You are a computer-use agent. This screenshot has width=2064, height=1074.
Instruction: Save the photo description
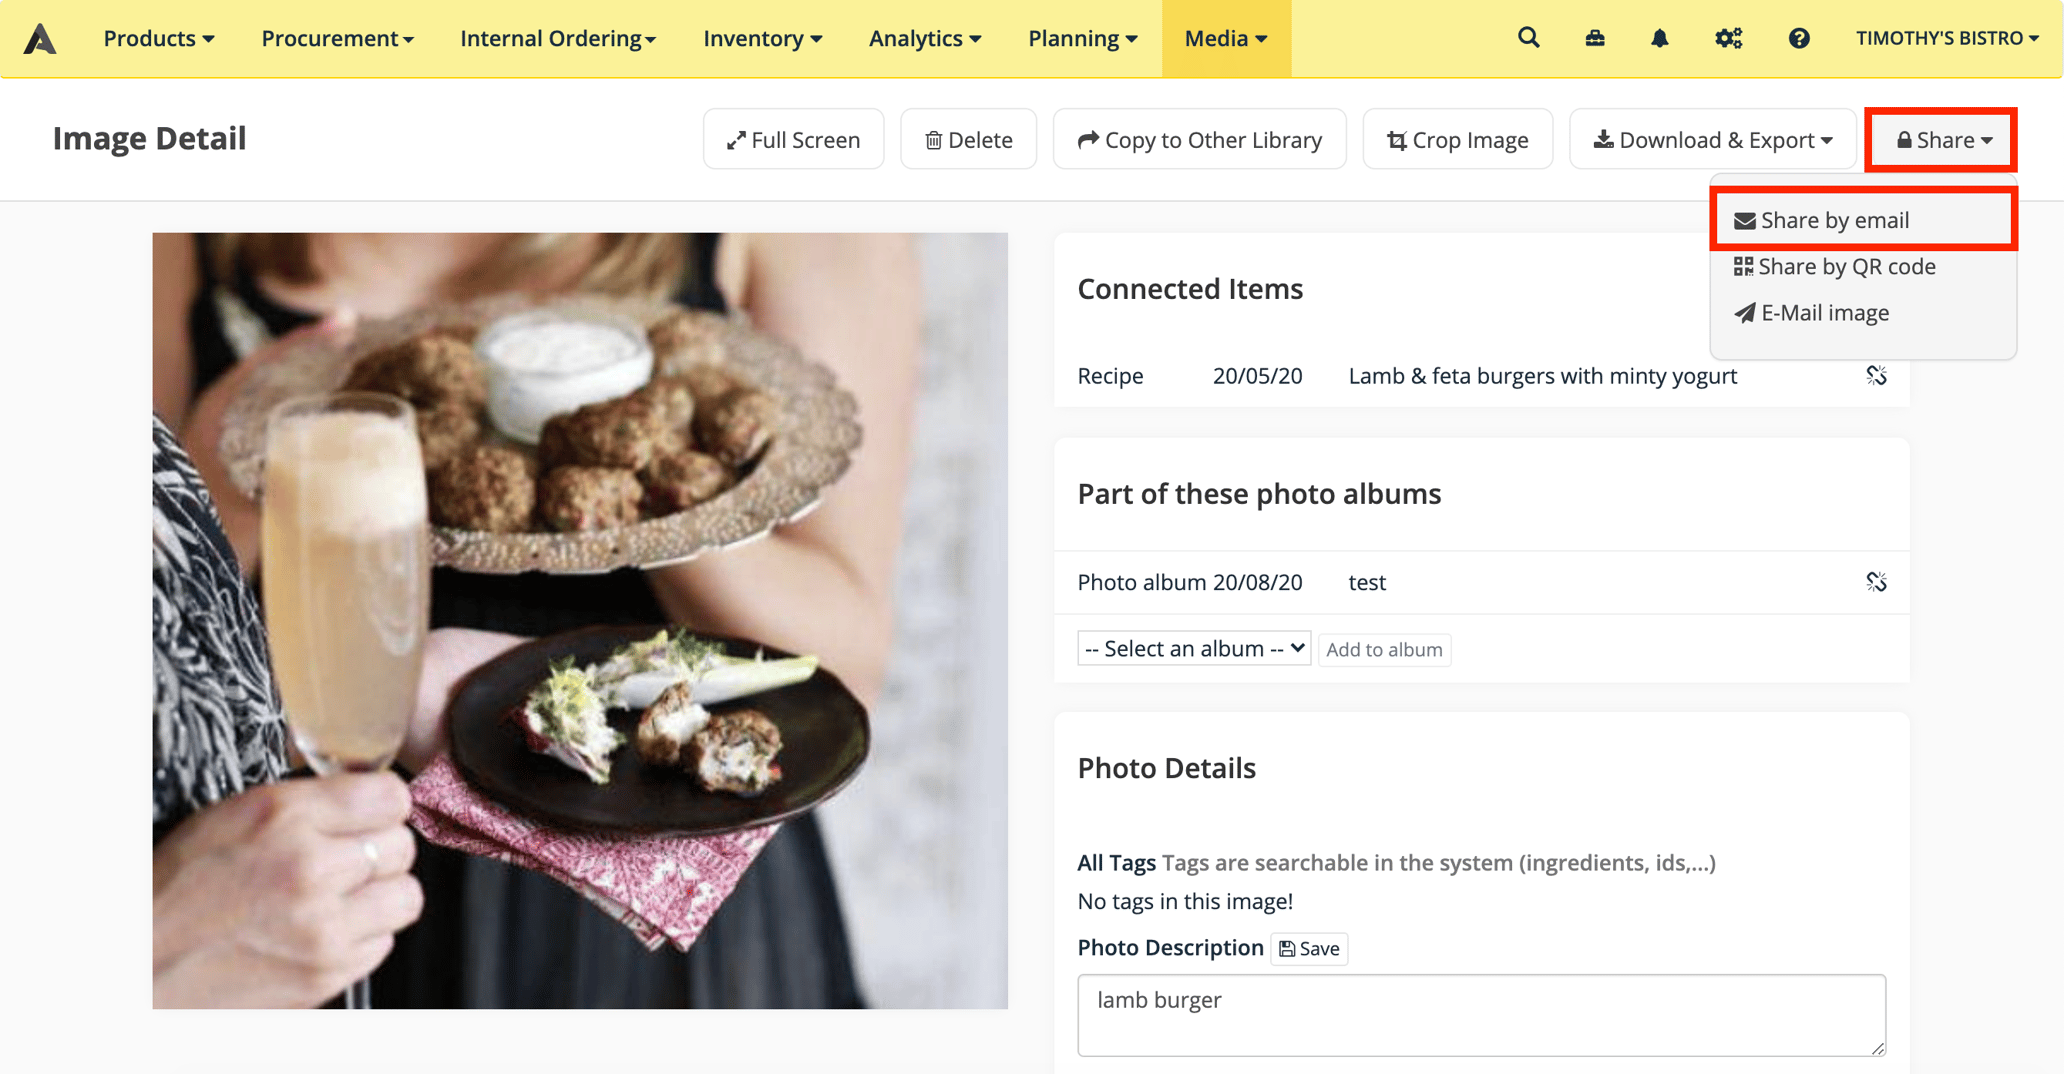(x=1309, y=949)
